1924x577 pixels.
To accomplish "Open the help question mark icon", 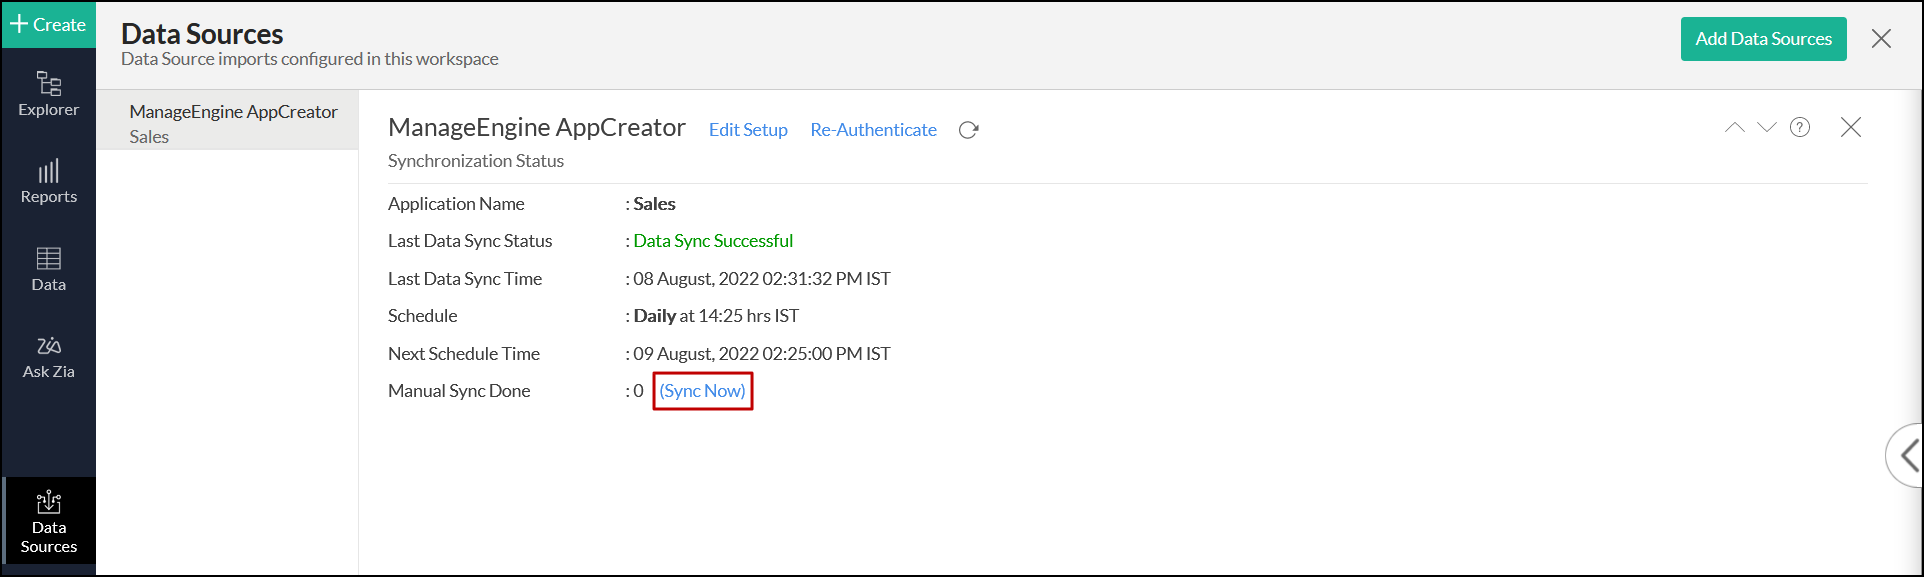I will pos(1800,127).
